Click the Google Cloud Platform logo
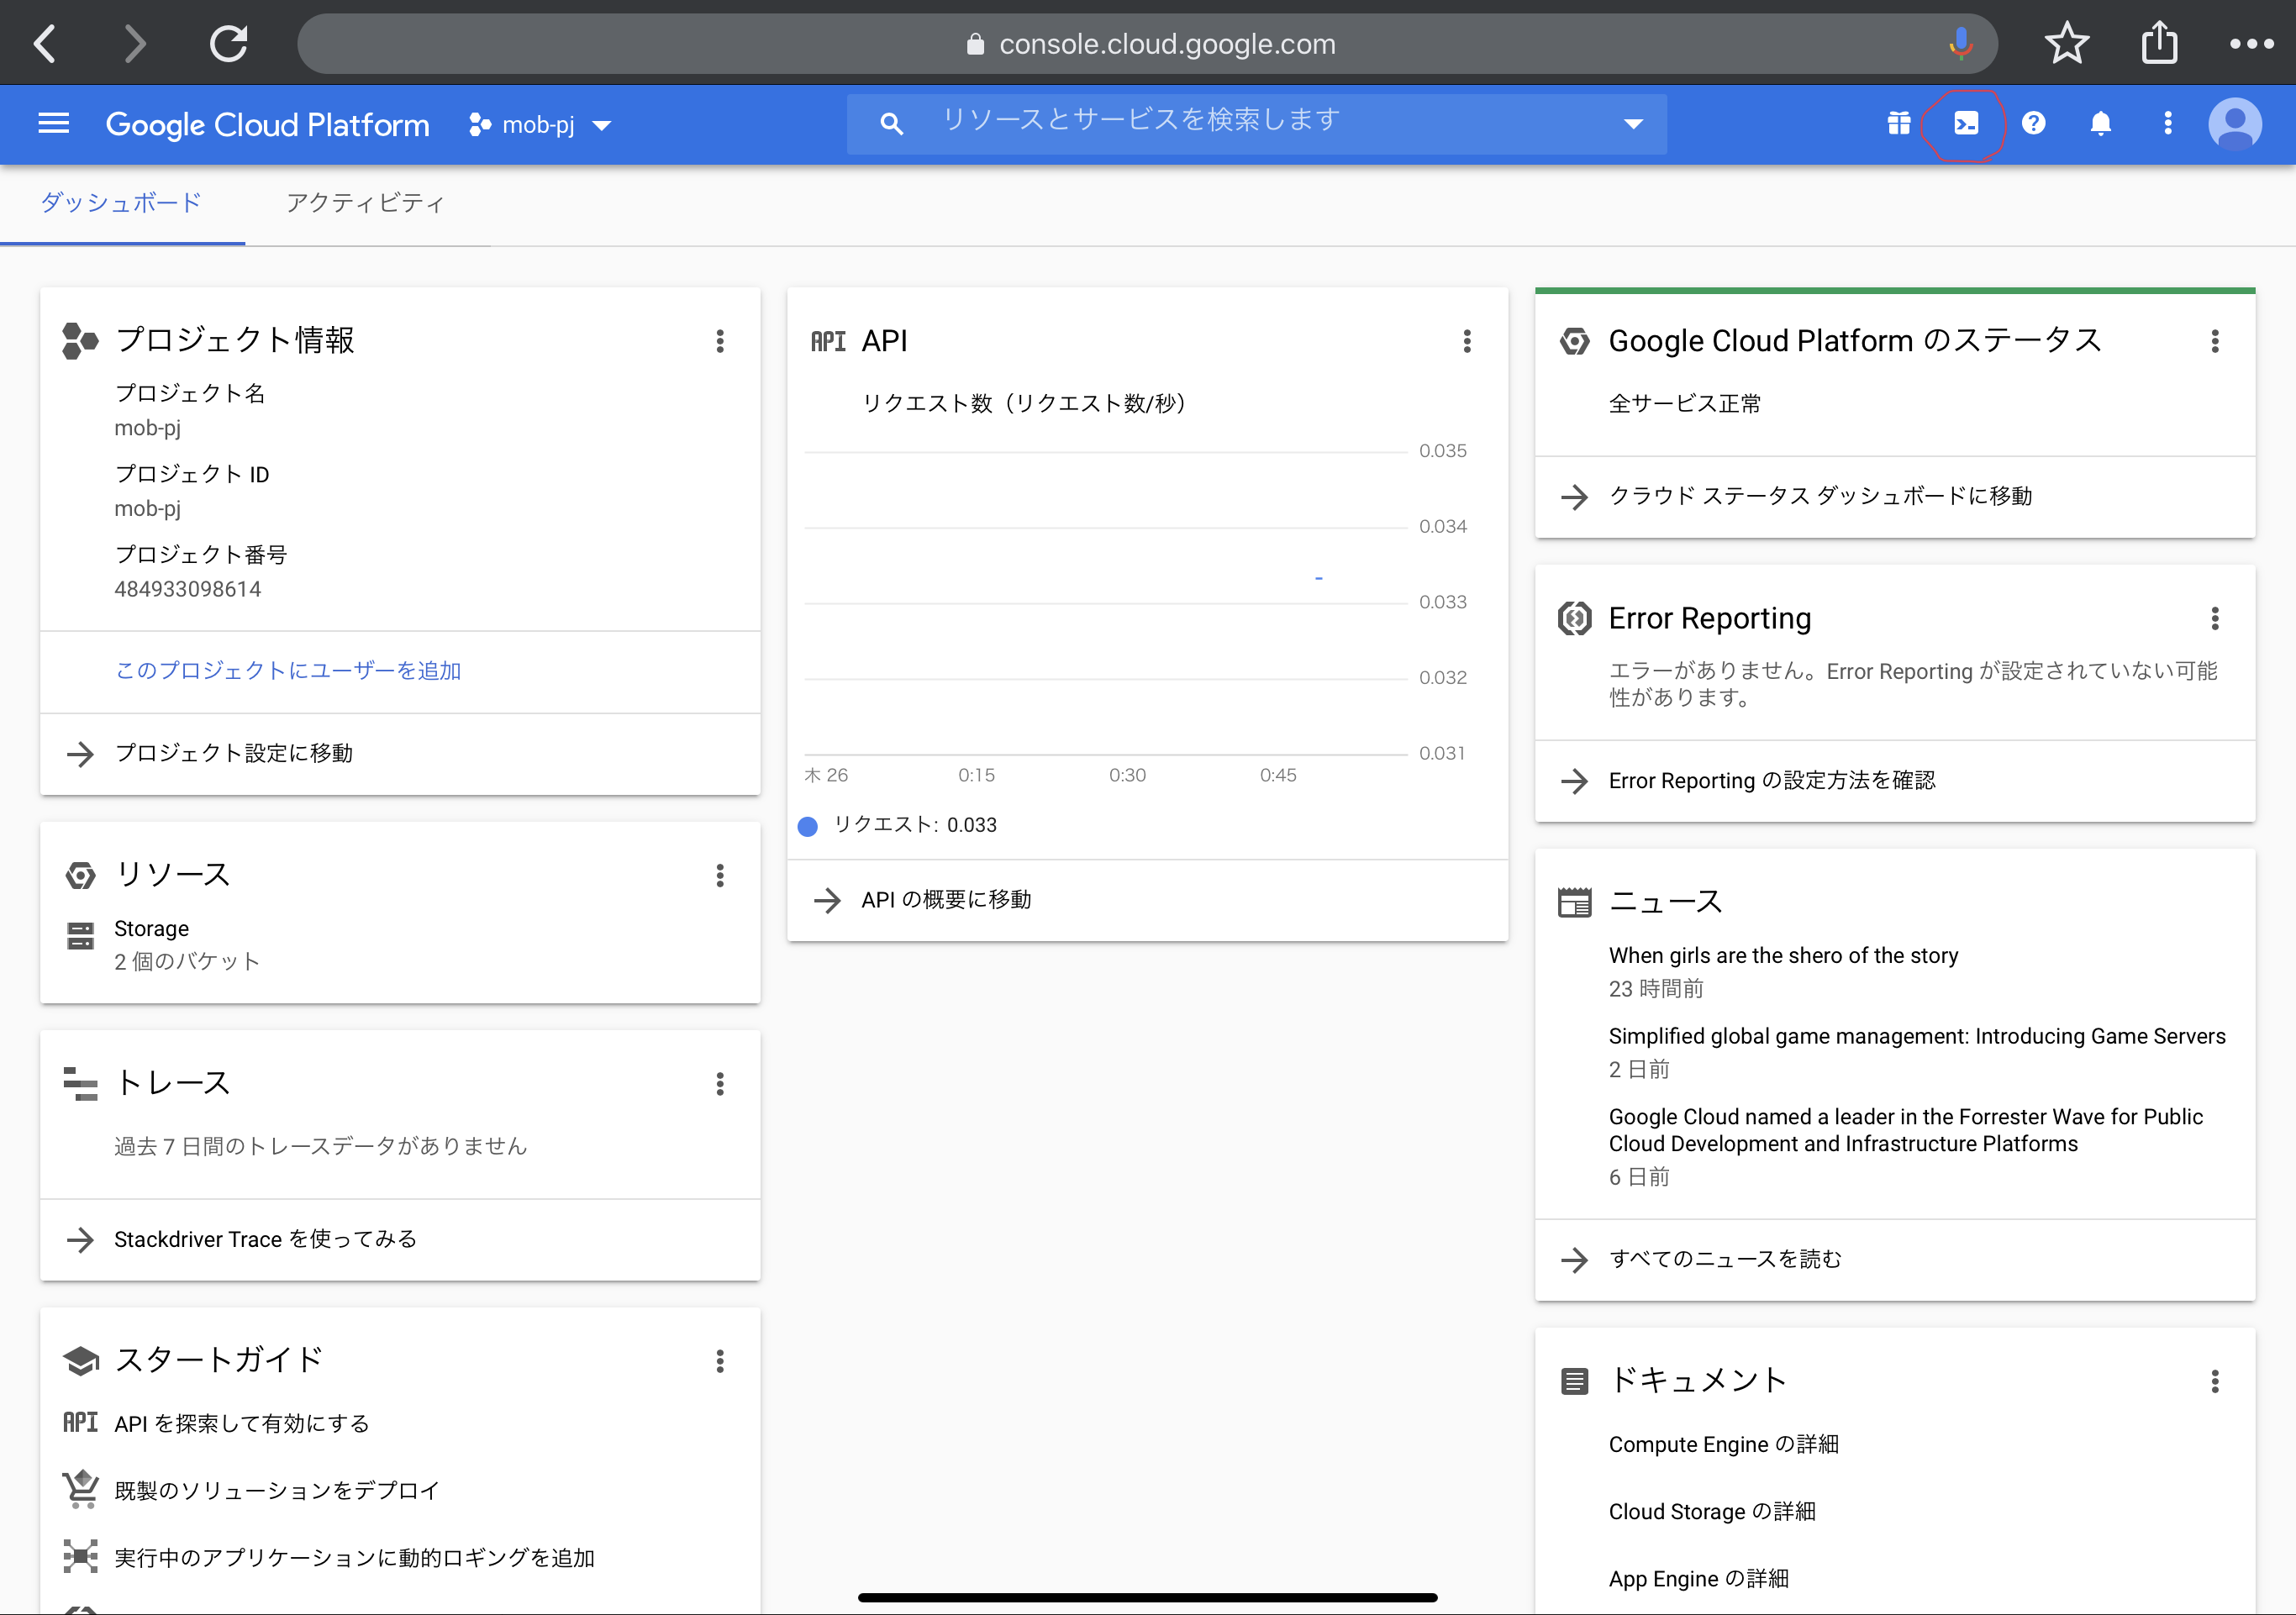 pyautogui.click(x=267, y=124)
